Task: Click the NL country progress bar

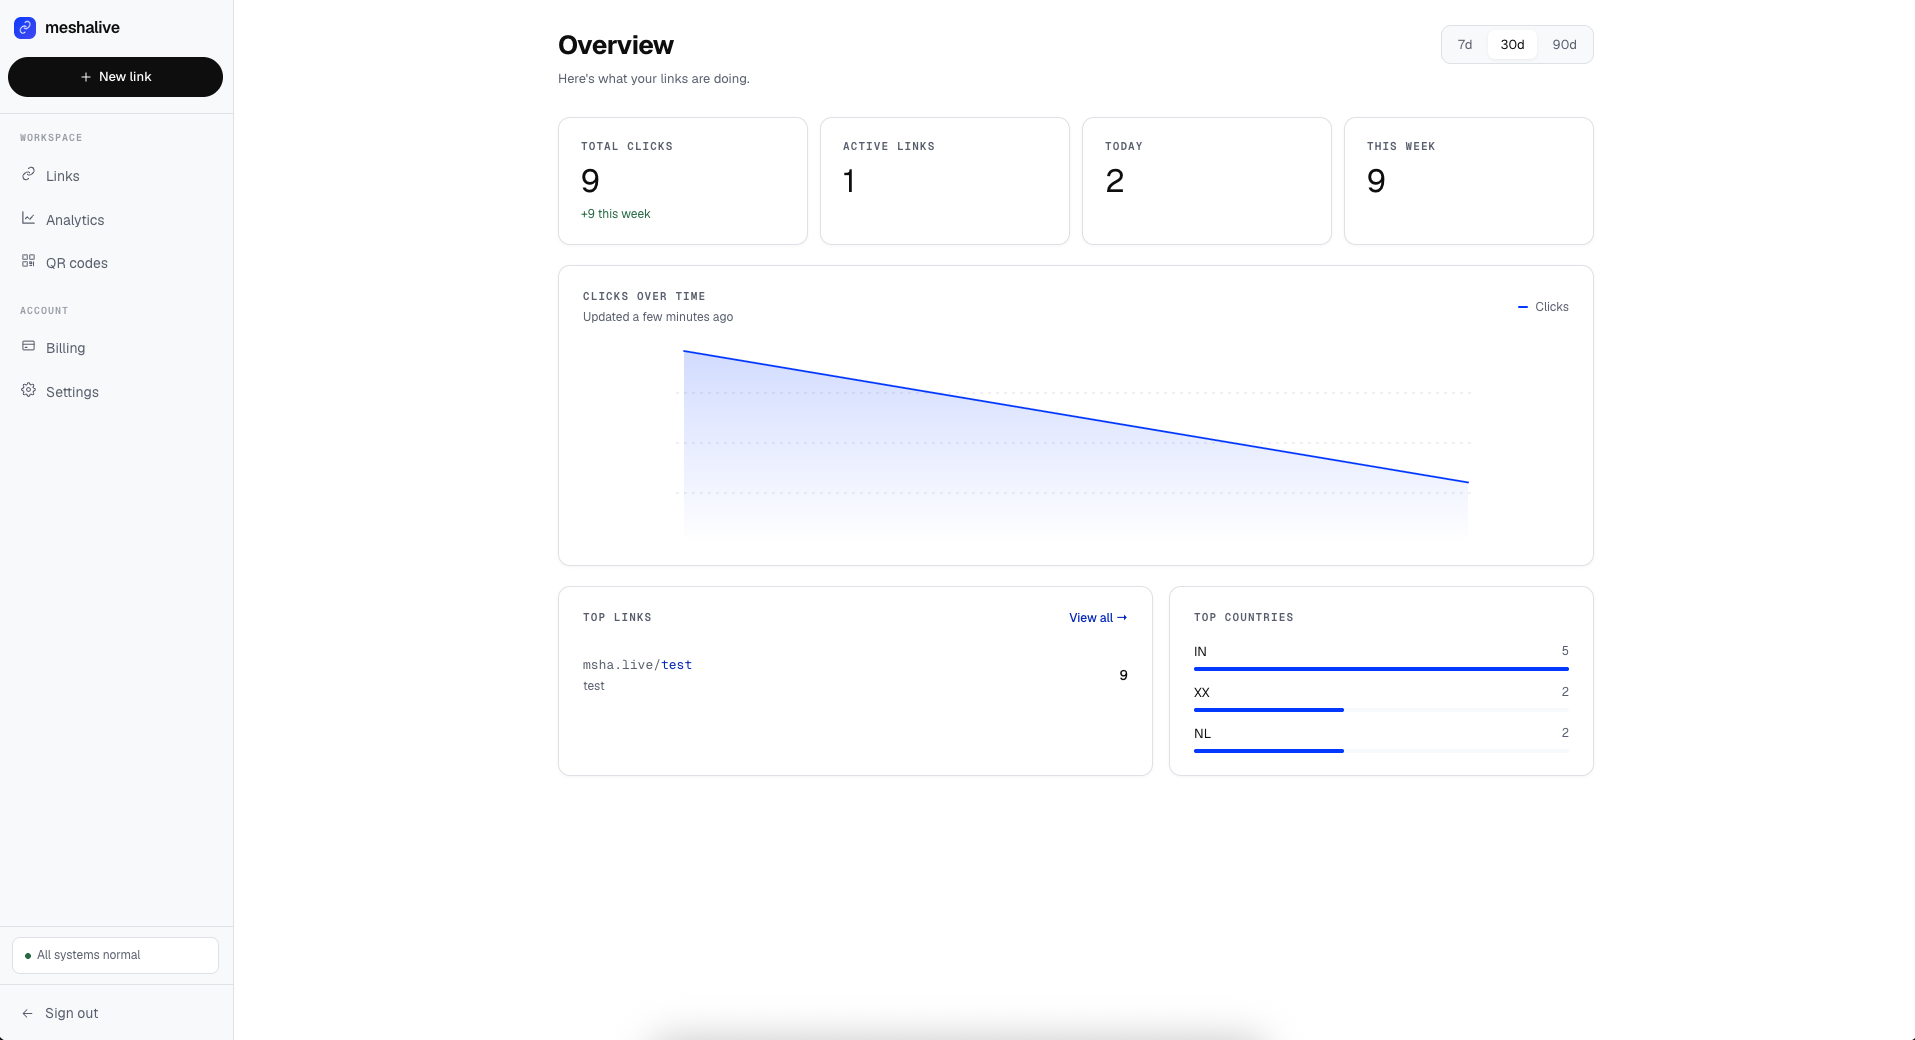Action: pos(1381,751)
